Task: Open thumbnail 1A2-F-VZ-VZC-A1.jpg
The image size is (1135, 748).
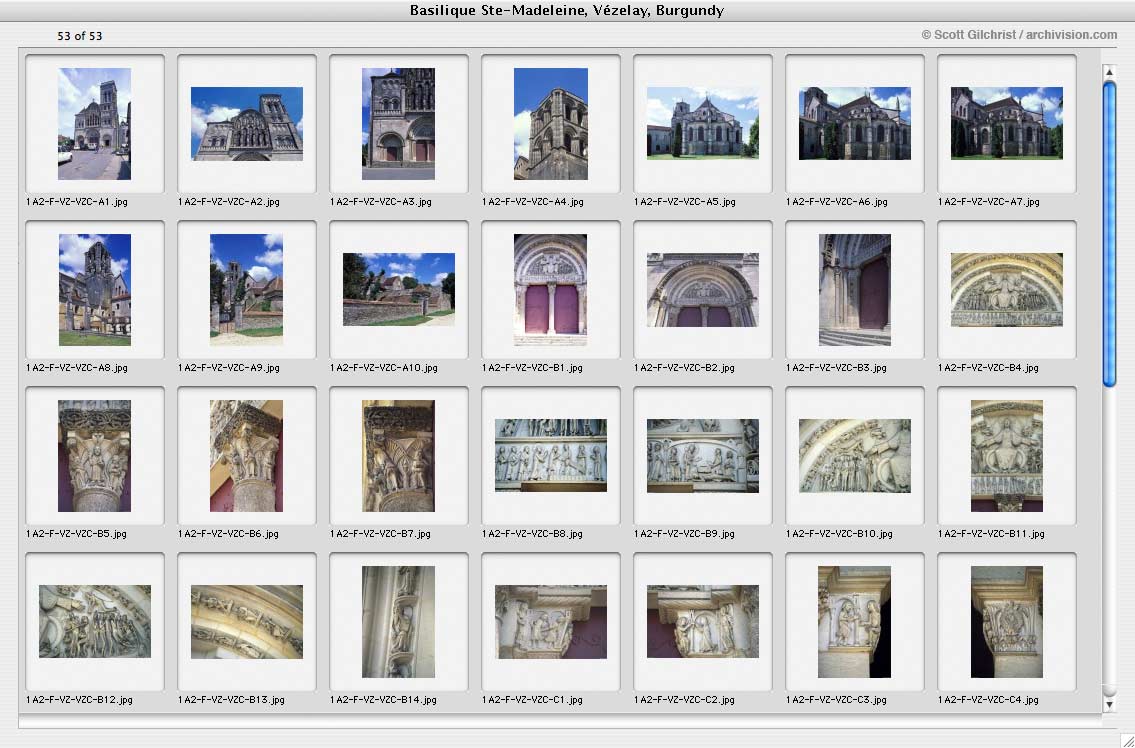Action: pyautogui.click(x=95, y=124)
